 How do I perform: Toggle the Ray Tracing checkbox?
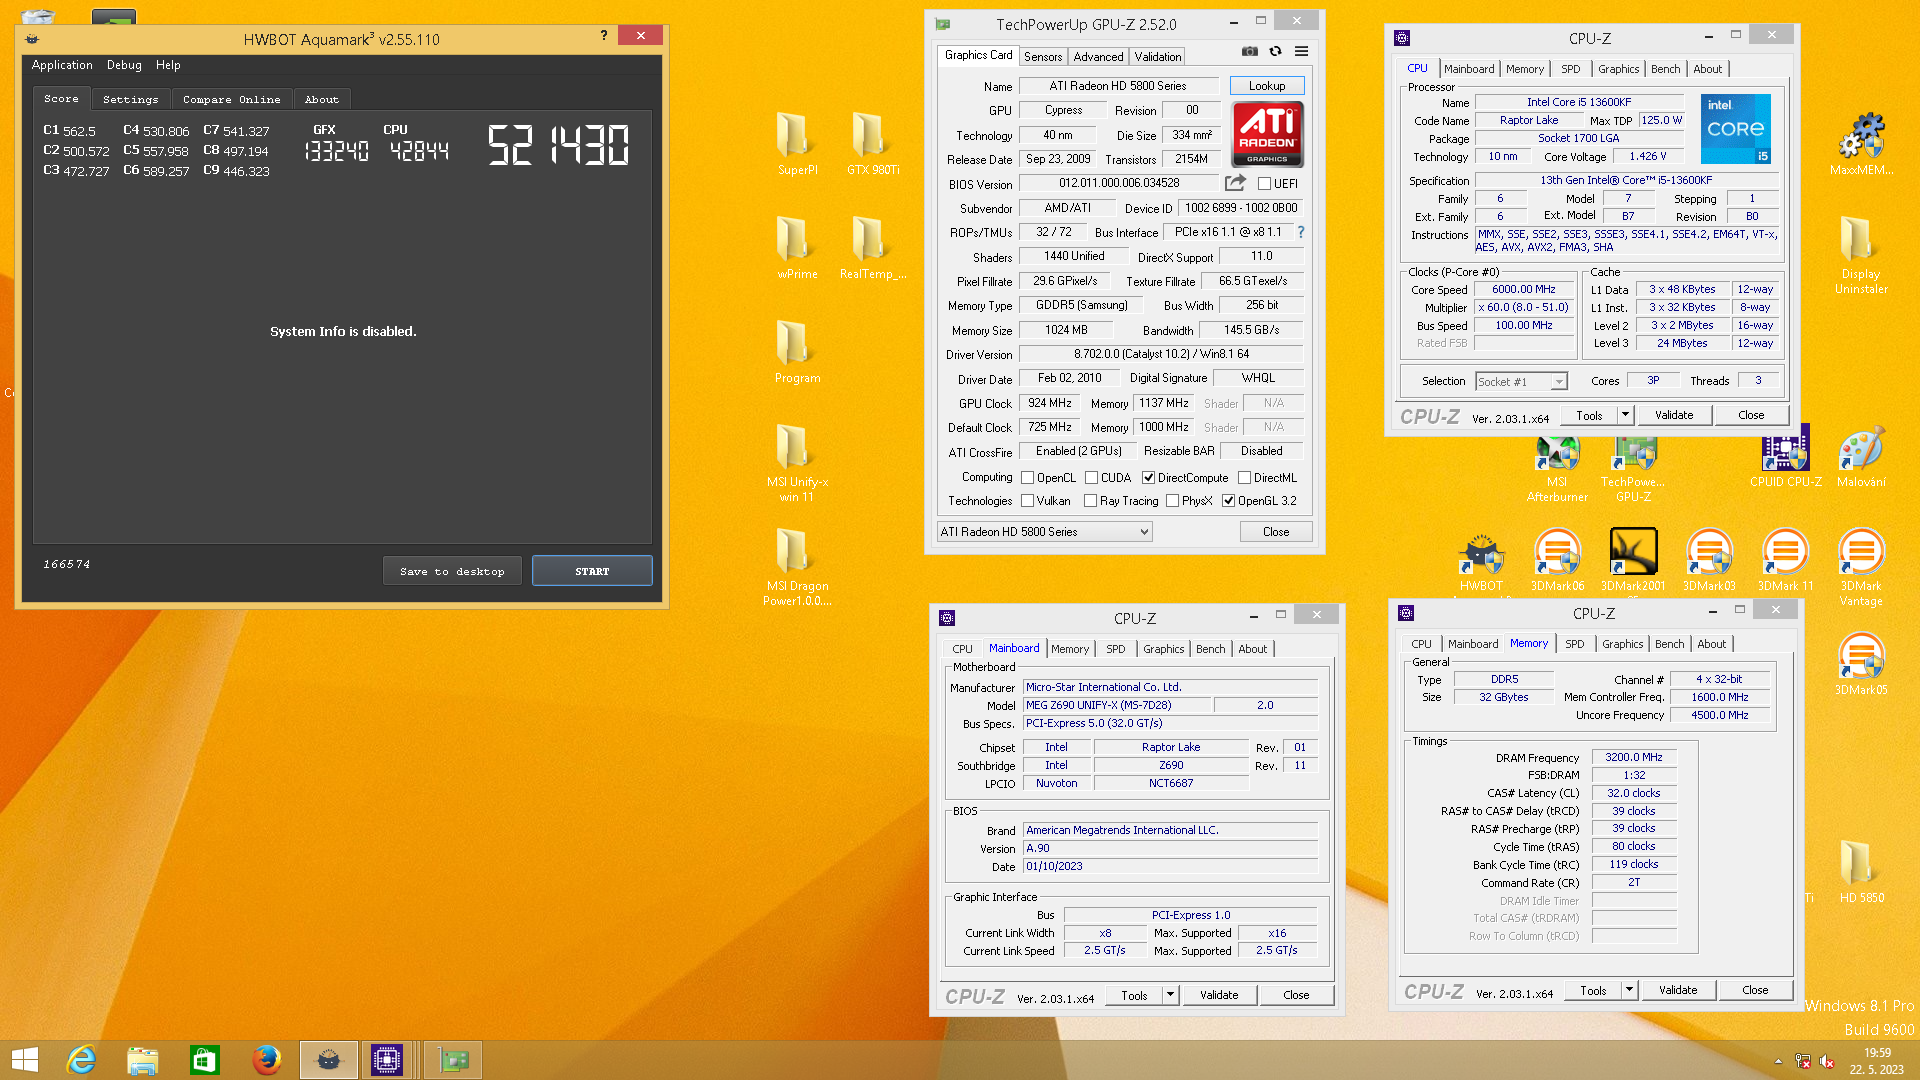[x=1090, y=501]
